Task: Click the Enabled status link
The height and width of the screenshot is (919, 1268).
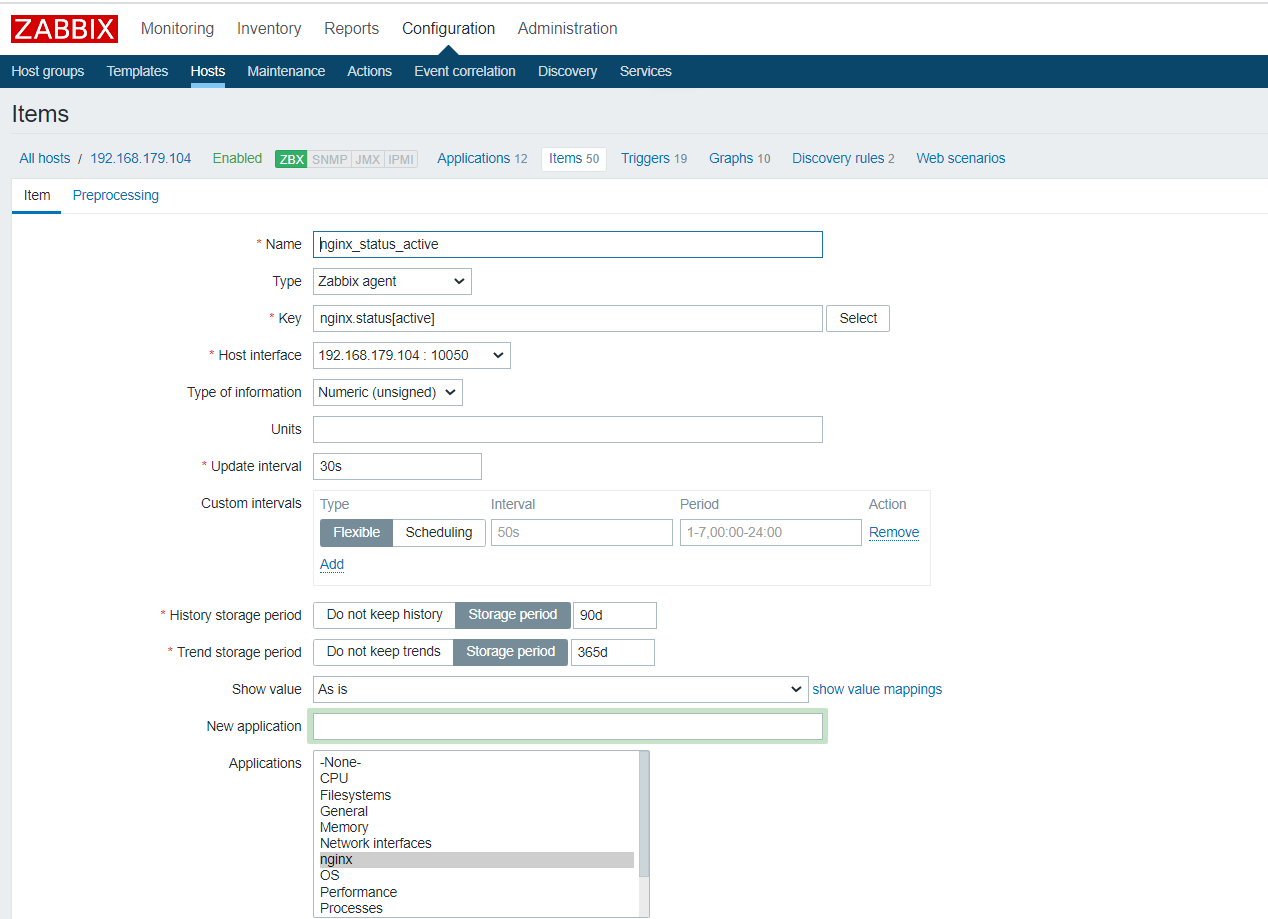Action: point(237,158)
